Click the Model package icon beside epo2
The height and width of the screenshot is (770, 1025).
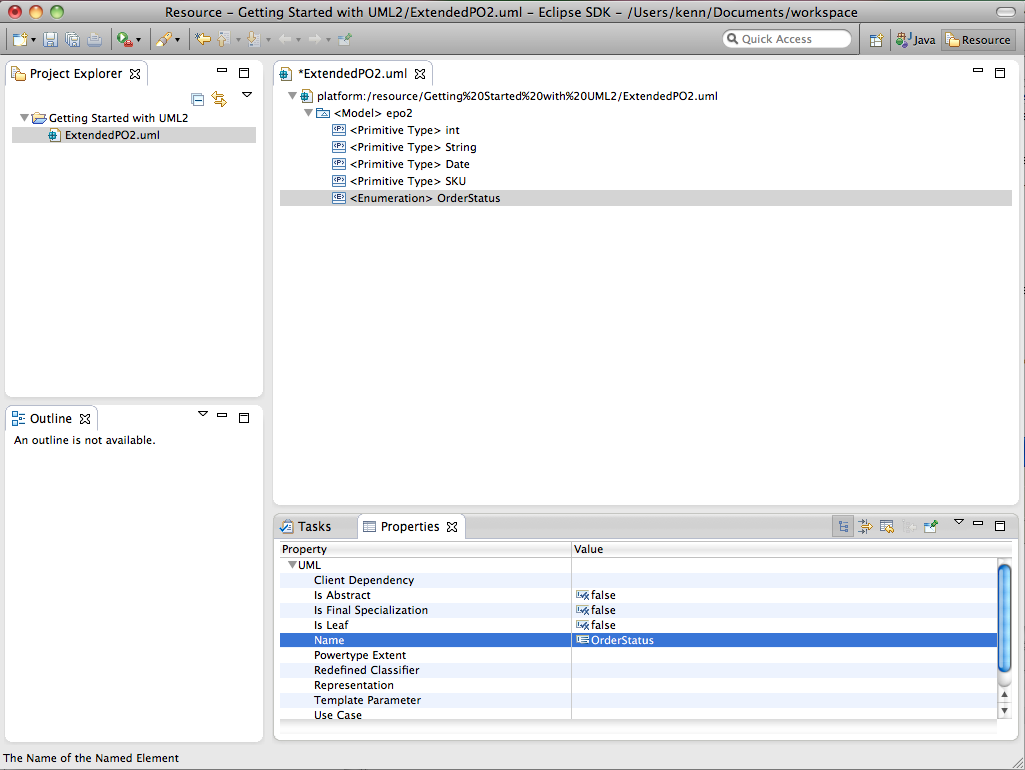click(323, 113)
